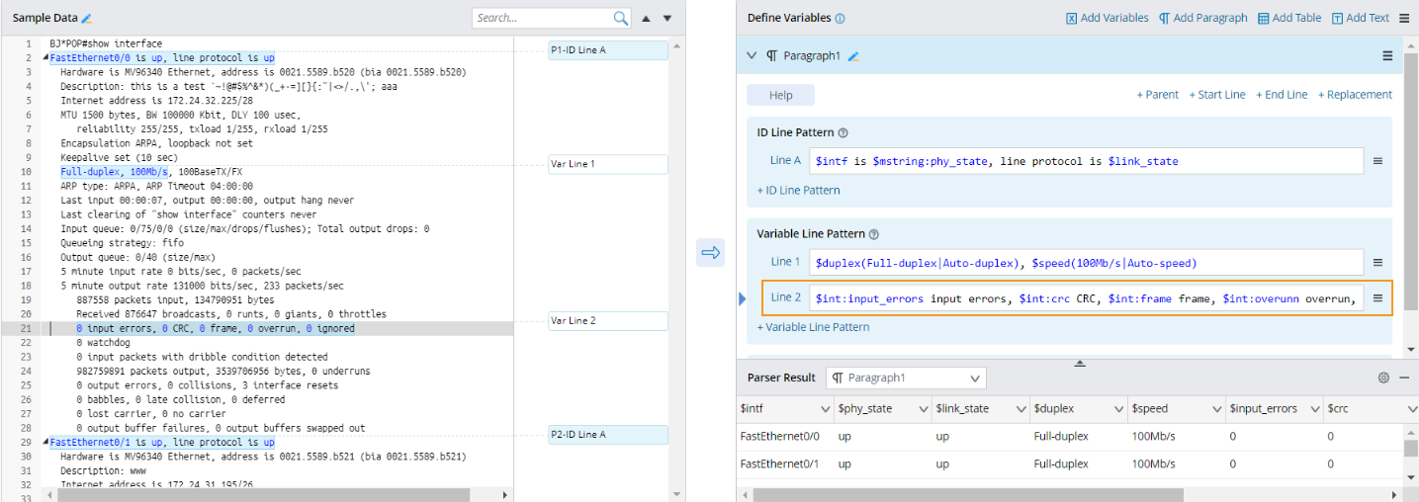Collapse the FastEthernet0/0 block at line 2

click(44, 59)
